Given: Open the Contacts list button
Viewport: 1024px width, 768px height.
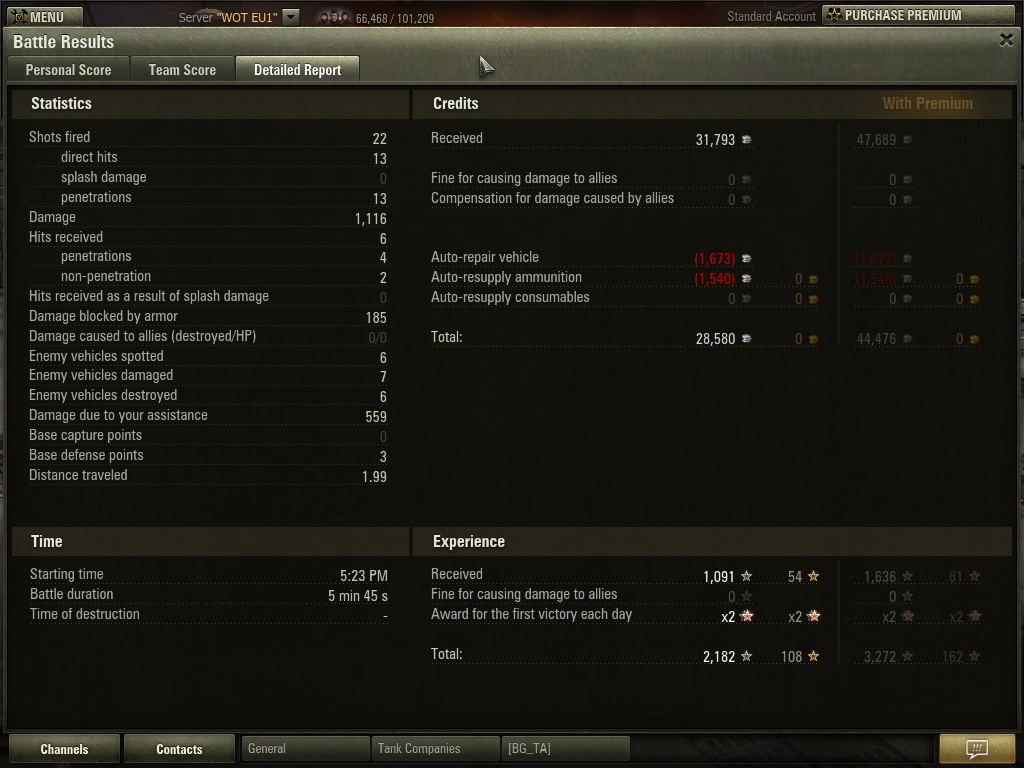Looking at the screenshot, I should (x=179, y=749).
